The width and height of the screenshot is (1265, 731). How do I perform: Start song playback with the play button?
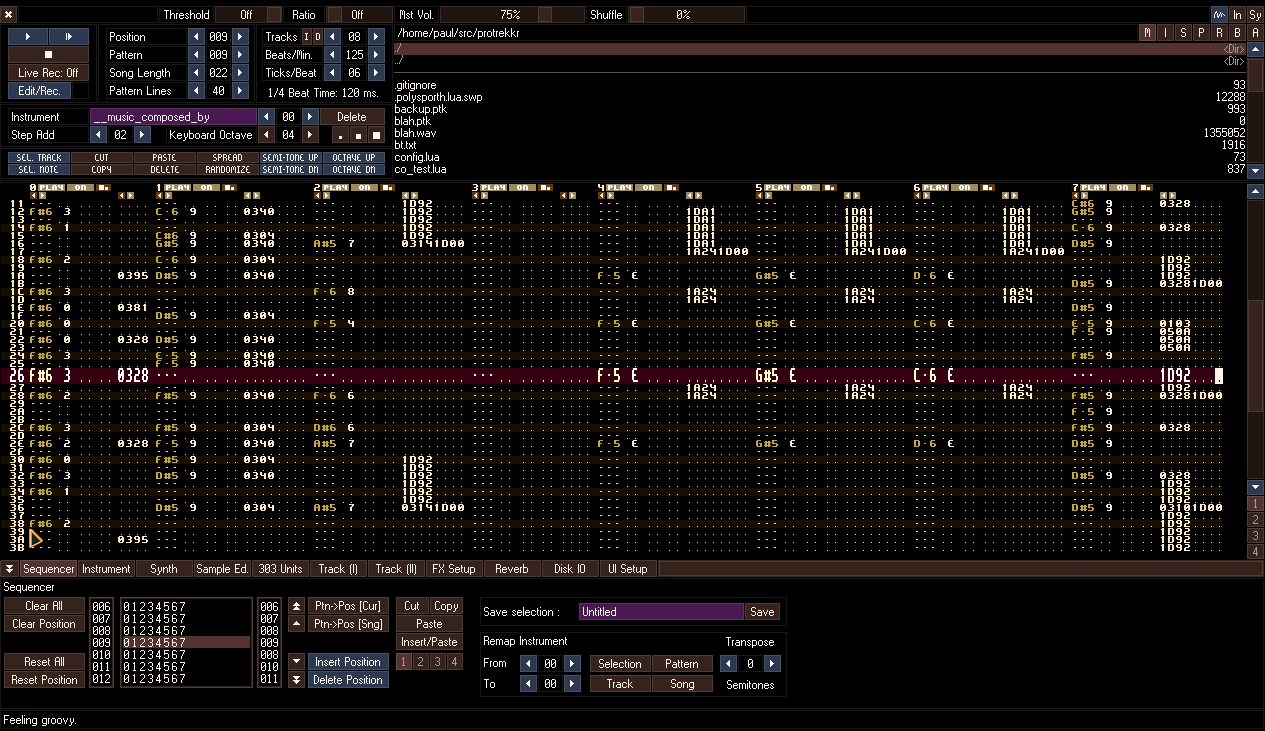[28, 36]
